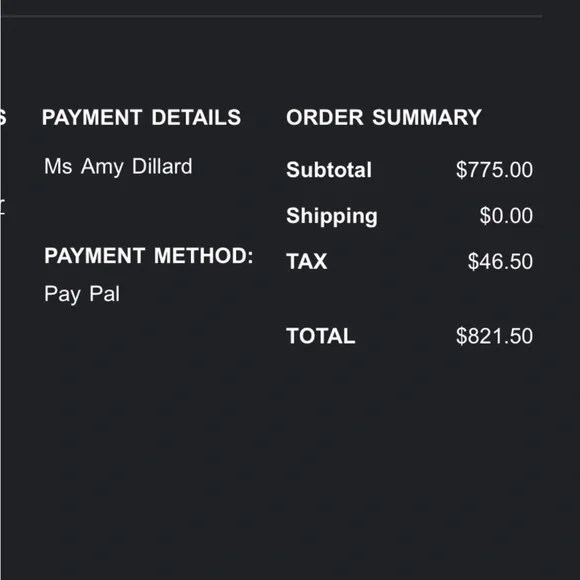This screenshot has height=580, width=580.
Task: Click the PAYMENT METHOD label
Action: tap(149, 256)
